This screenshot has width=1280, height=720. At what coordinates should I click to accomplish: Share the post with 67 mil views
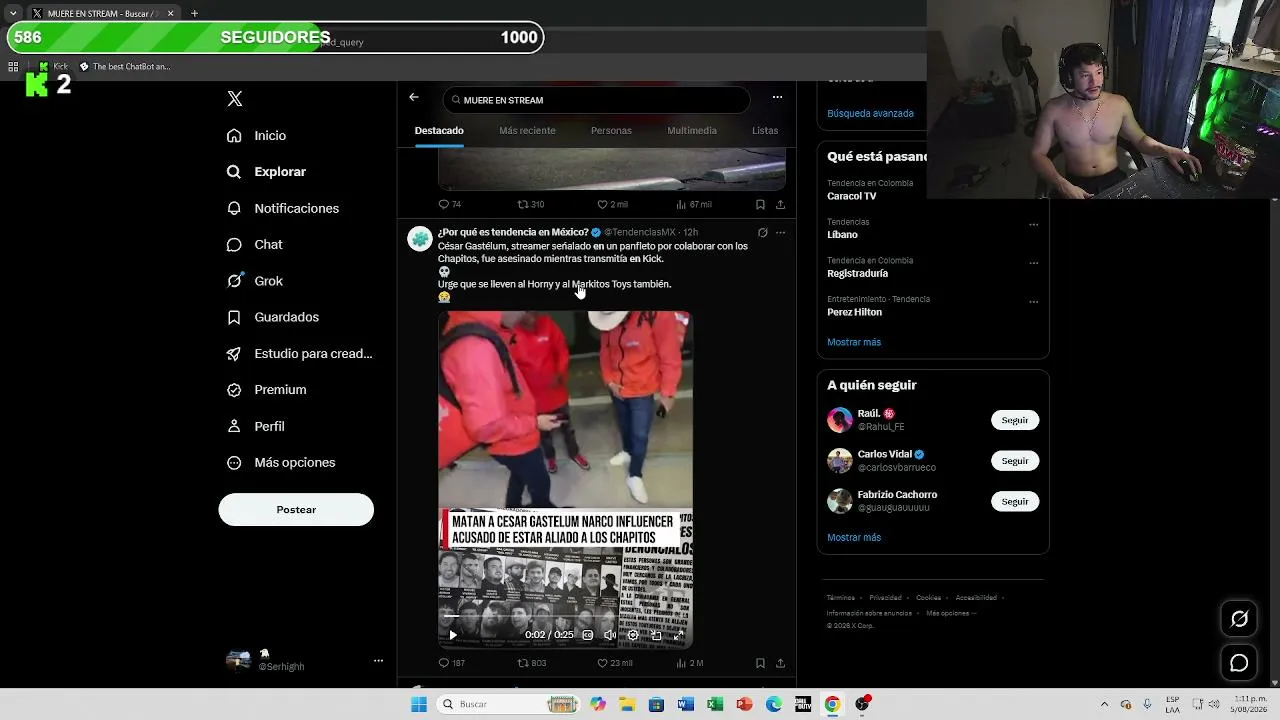click(780, 204)
